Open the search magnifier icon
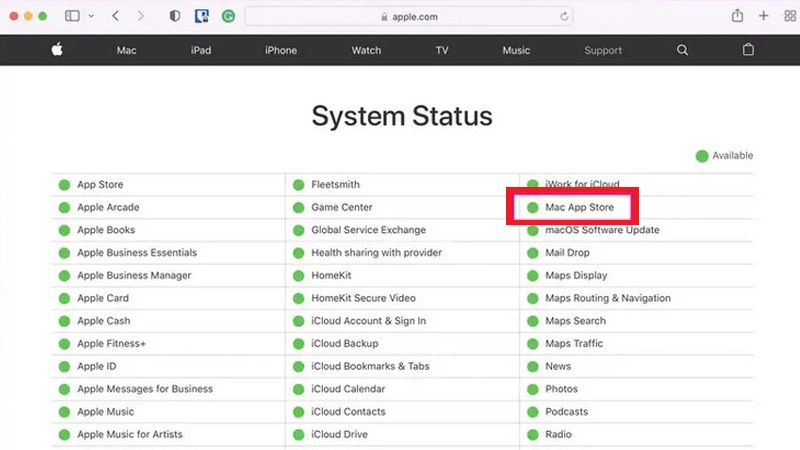 682,50
